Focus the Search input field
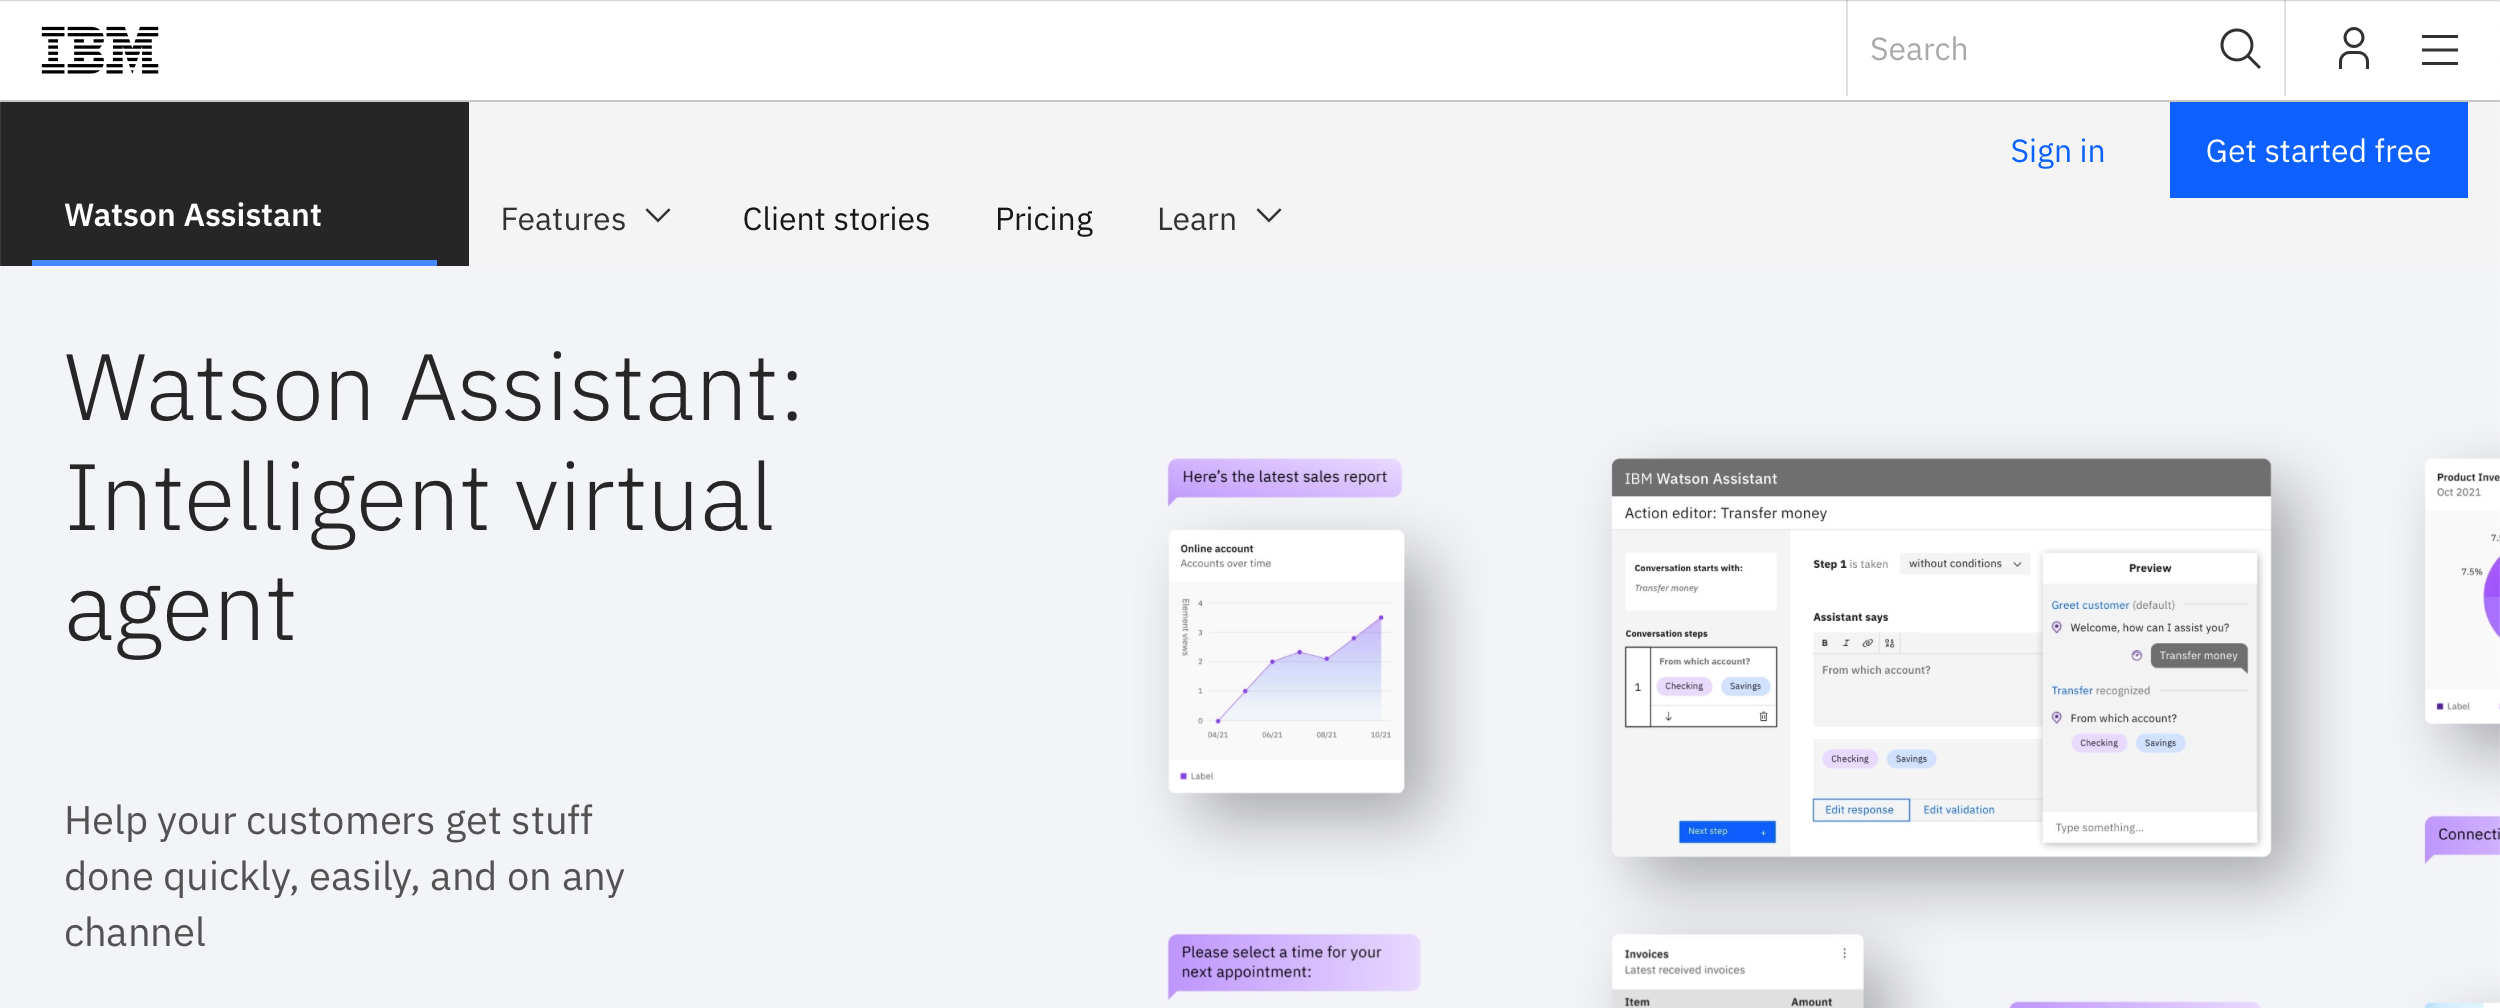The width and height of the screenshot is (2500, 1008). pyautogui.click(x=2030, y=49)
